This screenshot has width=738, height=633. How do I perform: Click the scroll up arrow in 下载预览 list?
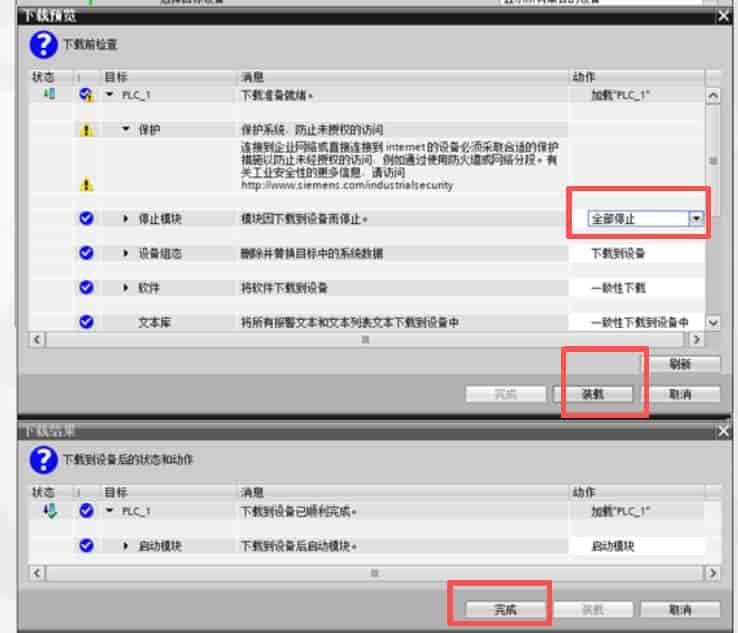(x=713, y=96)
